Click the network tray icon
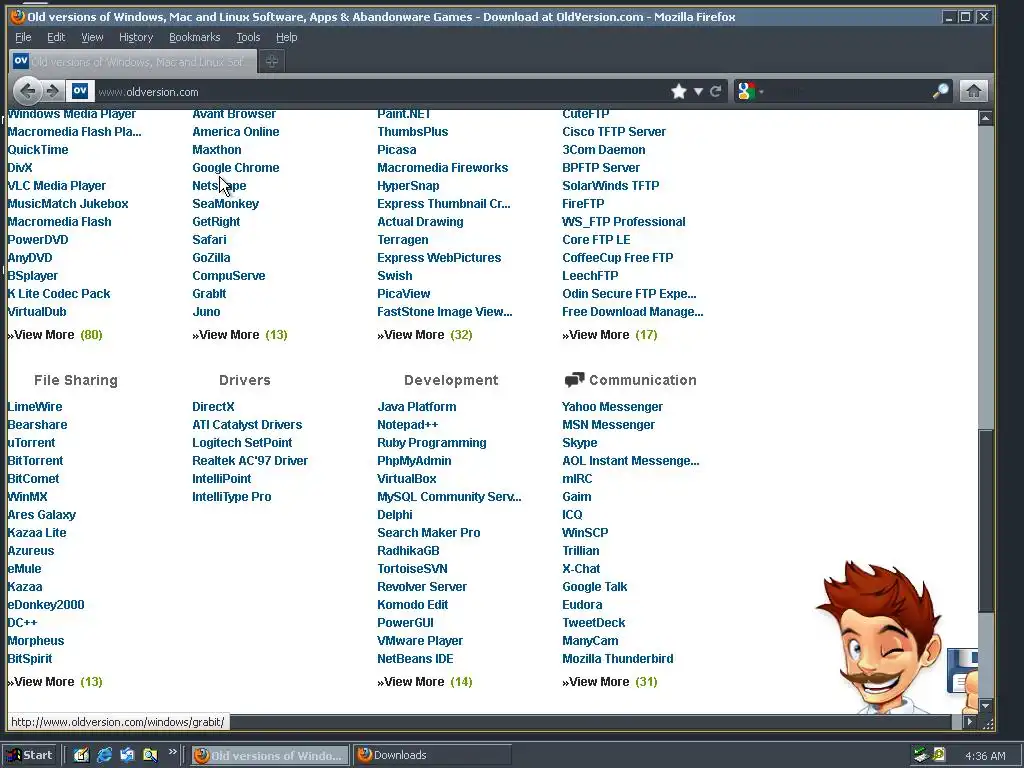This screenshot has width=1024, height=768. tap(921, 755)
